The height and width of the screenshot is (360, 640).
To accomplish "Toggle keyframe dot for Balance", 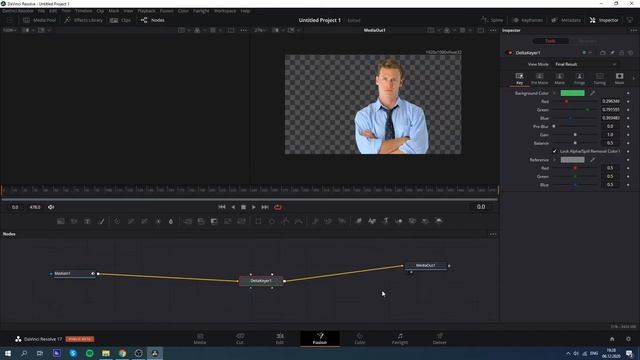I will (628, 143).
